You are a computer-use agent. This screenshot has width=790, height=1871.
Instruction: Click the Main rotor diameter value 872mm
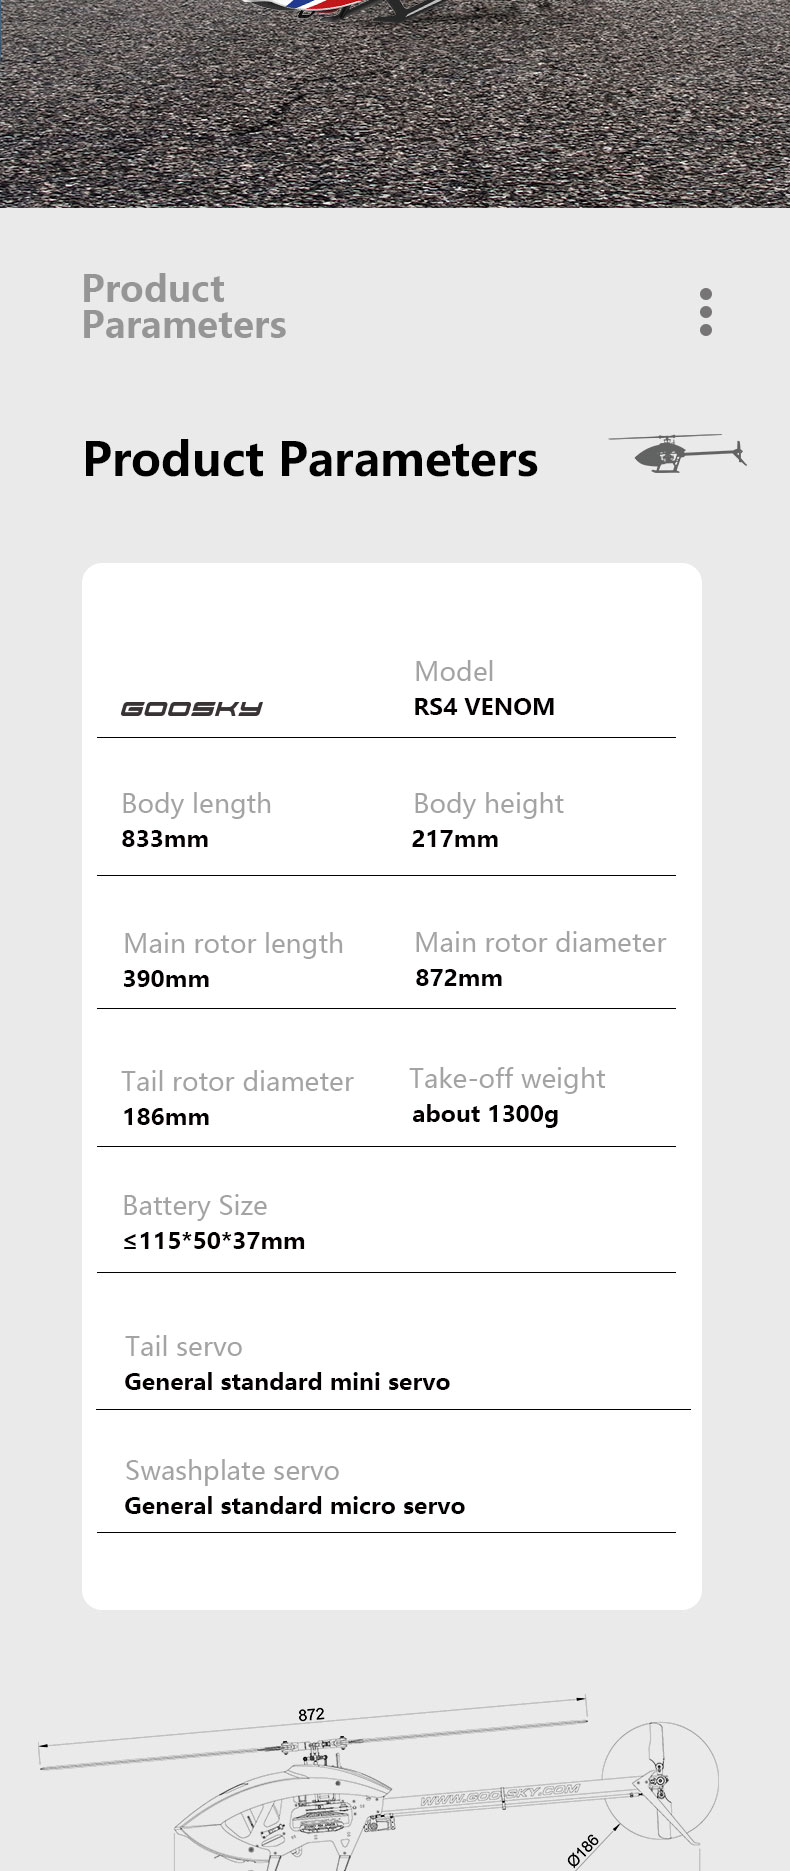pos(459,978)
